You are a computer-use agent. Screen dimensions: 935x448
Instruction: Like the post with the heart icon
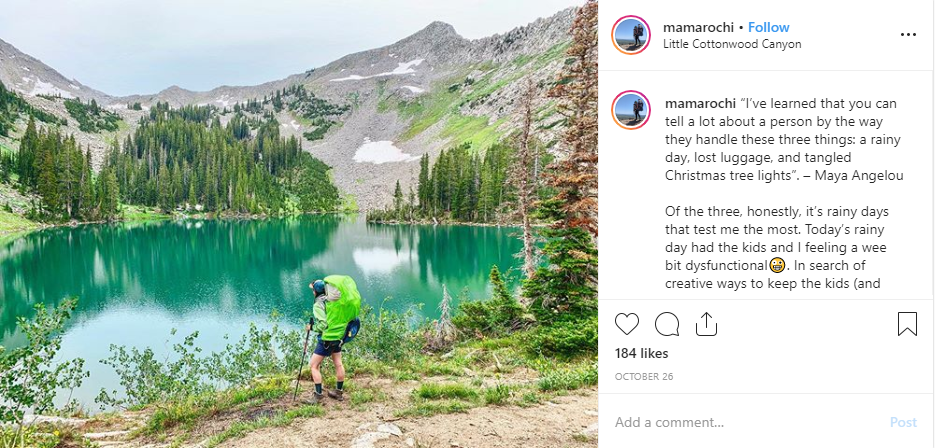coord(627,324)
